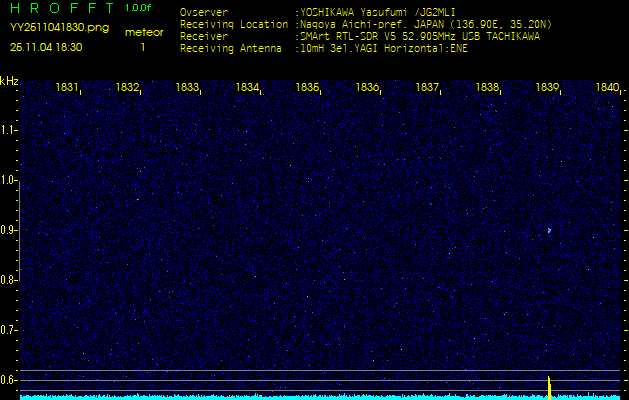This screenshot has width=629, height=400.
Task: Click the red meteor echo dot
Action: point(549,230)
